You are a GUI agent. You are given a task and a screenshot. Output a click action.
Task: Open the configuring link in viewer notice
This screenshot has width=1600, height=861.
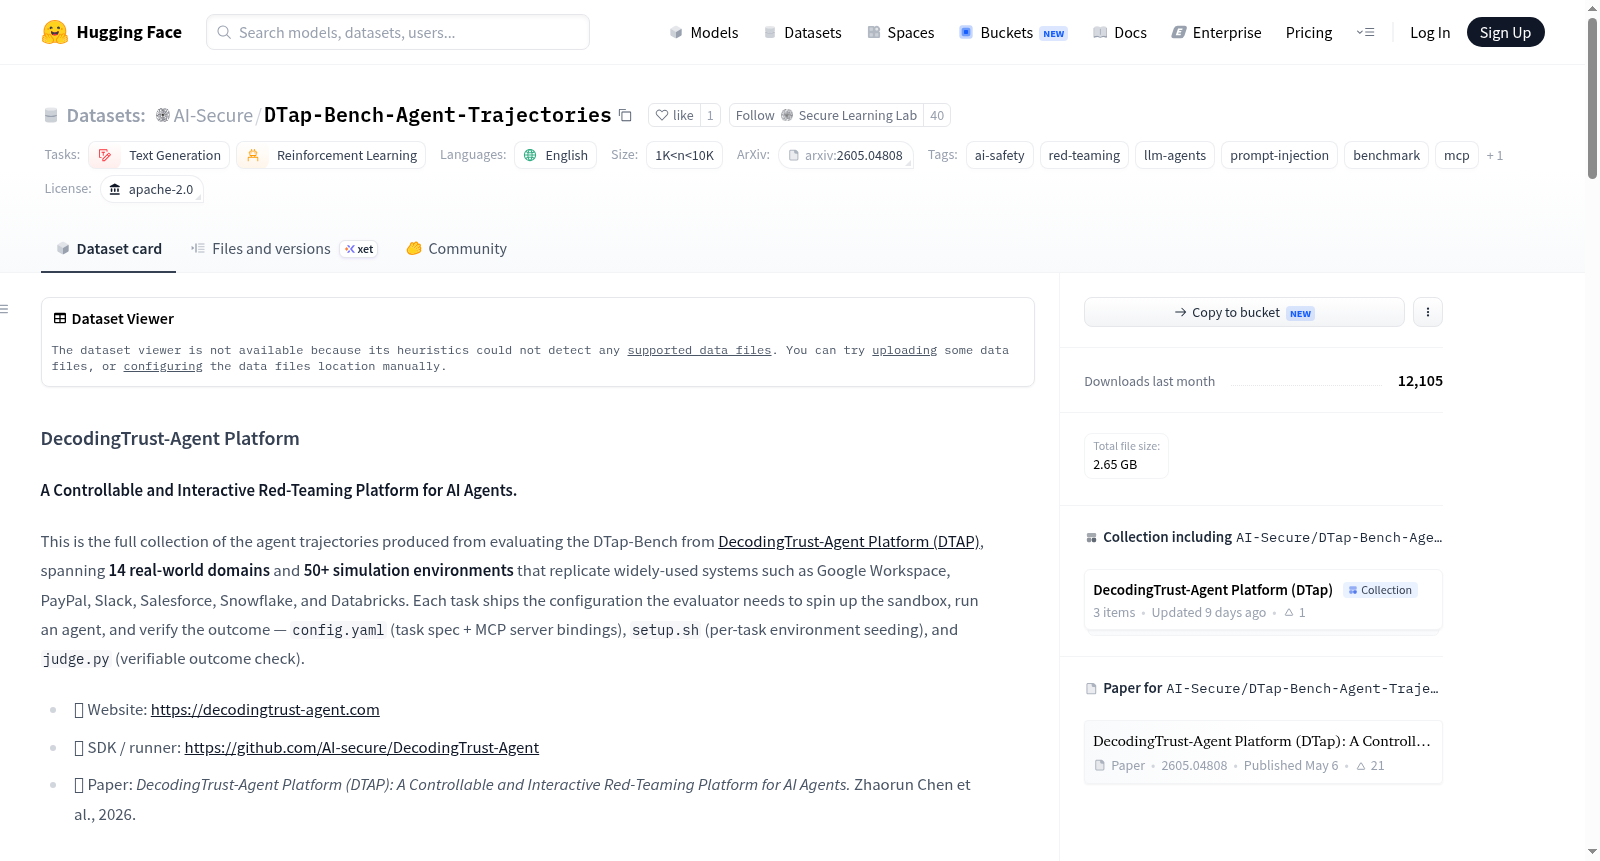(x=163, y=366)
